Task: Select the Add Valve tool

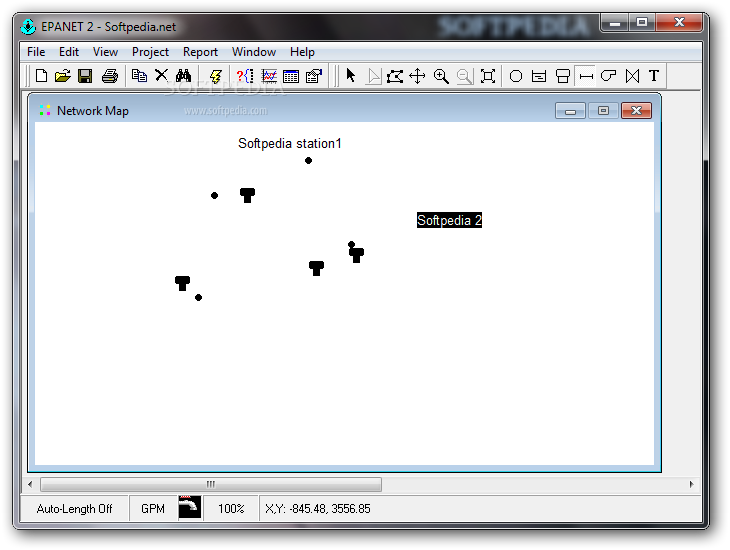Action: 632,75
